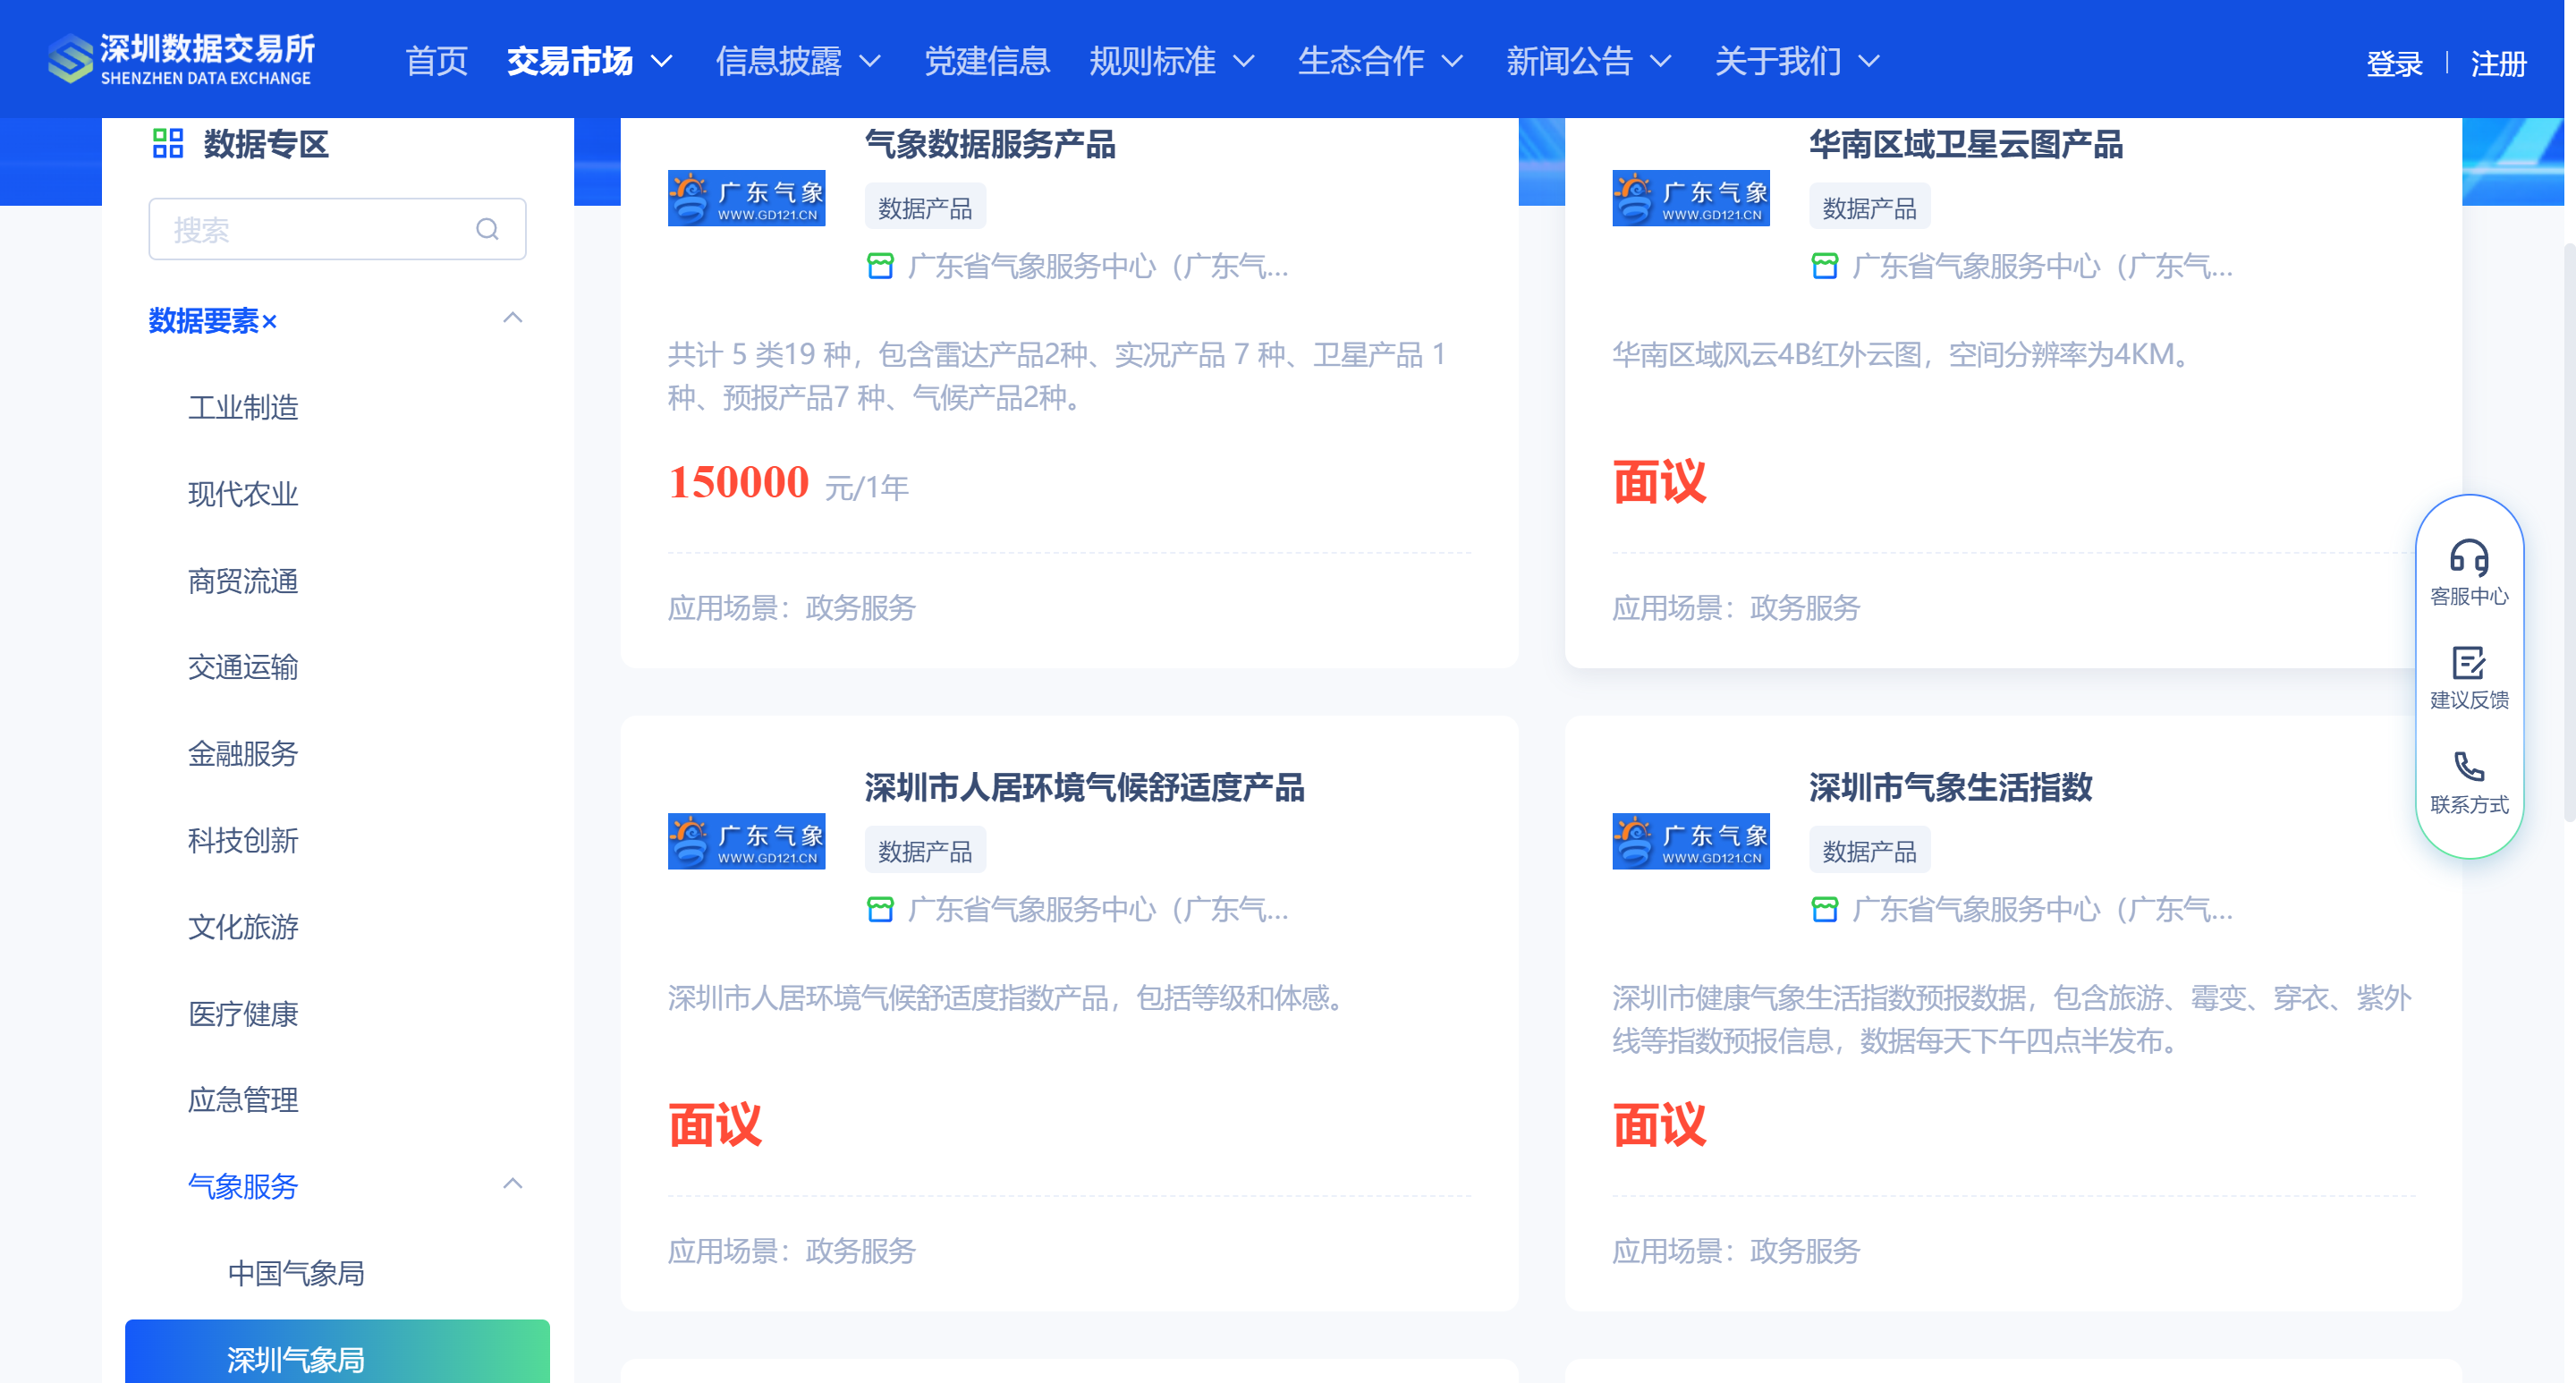The image size is (2576, 1383).
Task: Click the 150000 元/1年 price
Action: pyautogui.click(x=788, y=483)
